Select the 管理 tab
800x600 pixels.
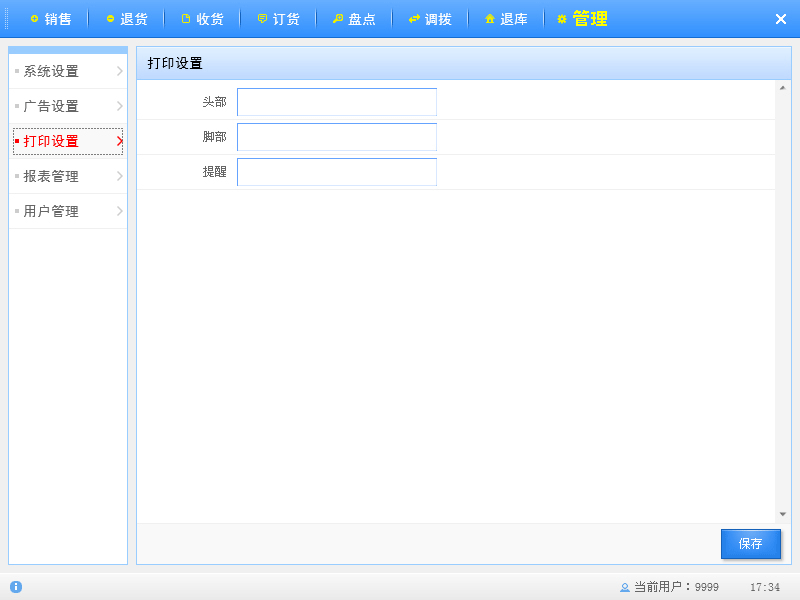pos(582,19)
